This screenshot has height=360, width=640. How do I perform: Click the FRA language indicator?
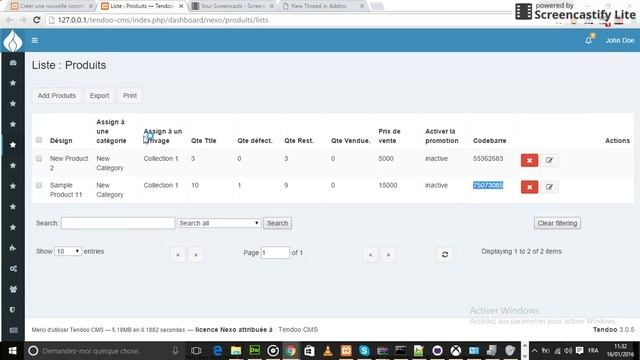point(593,351)
